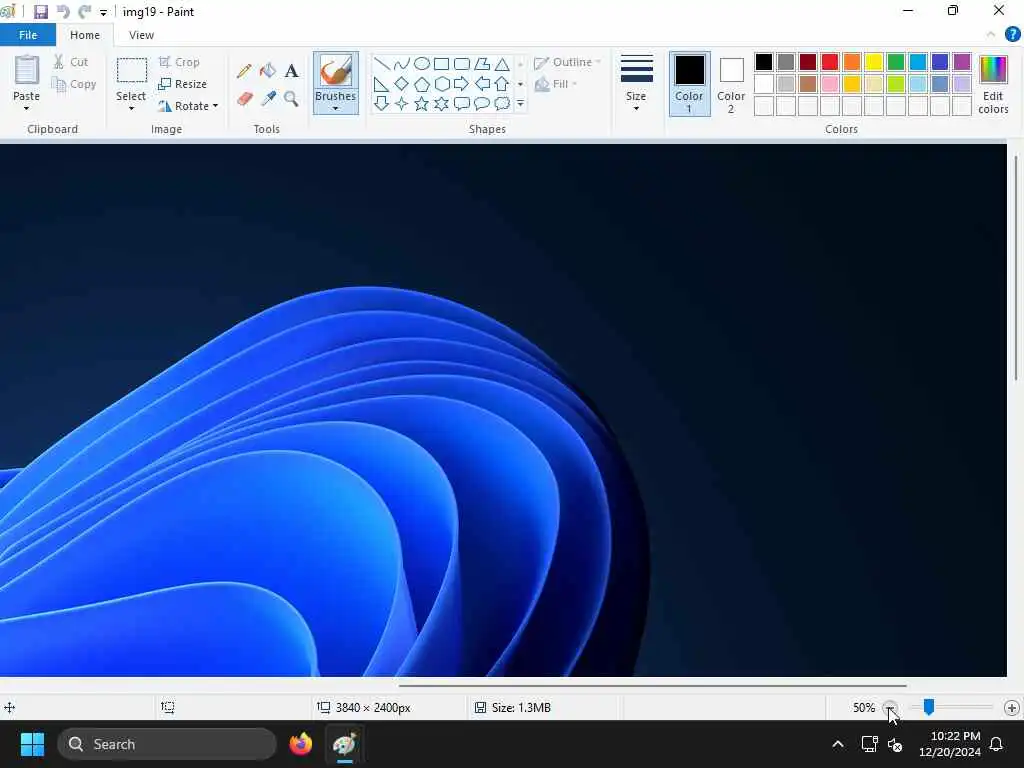Click the zoom in plus button
The height and width of the screenshot is (768, 1024).
(x=1012, y=707)
